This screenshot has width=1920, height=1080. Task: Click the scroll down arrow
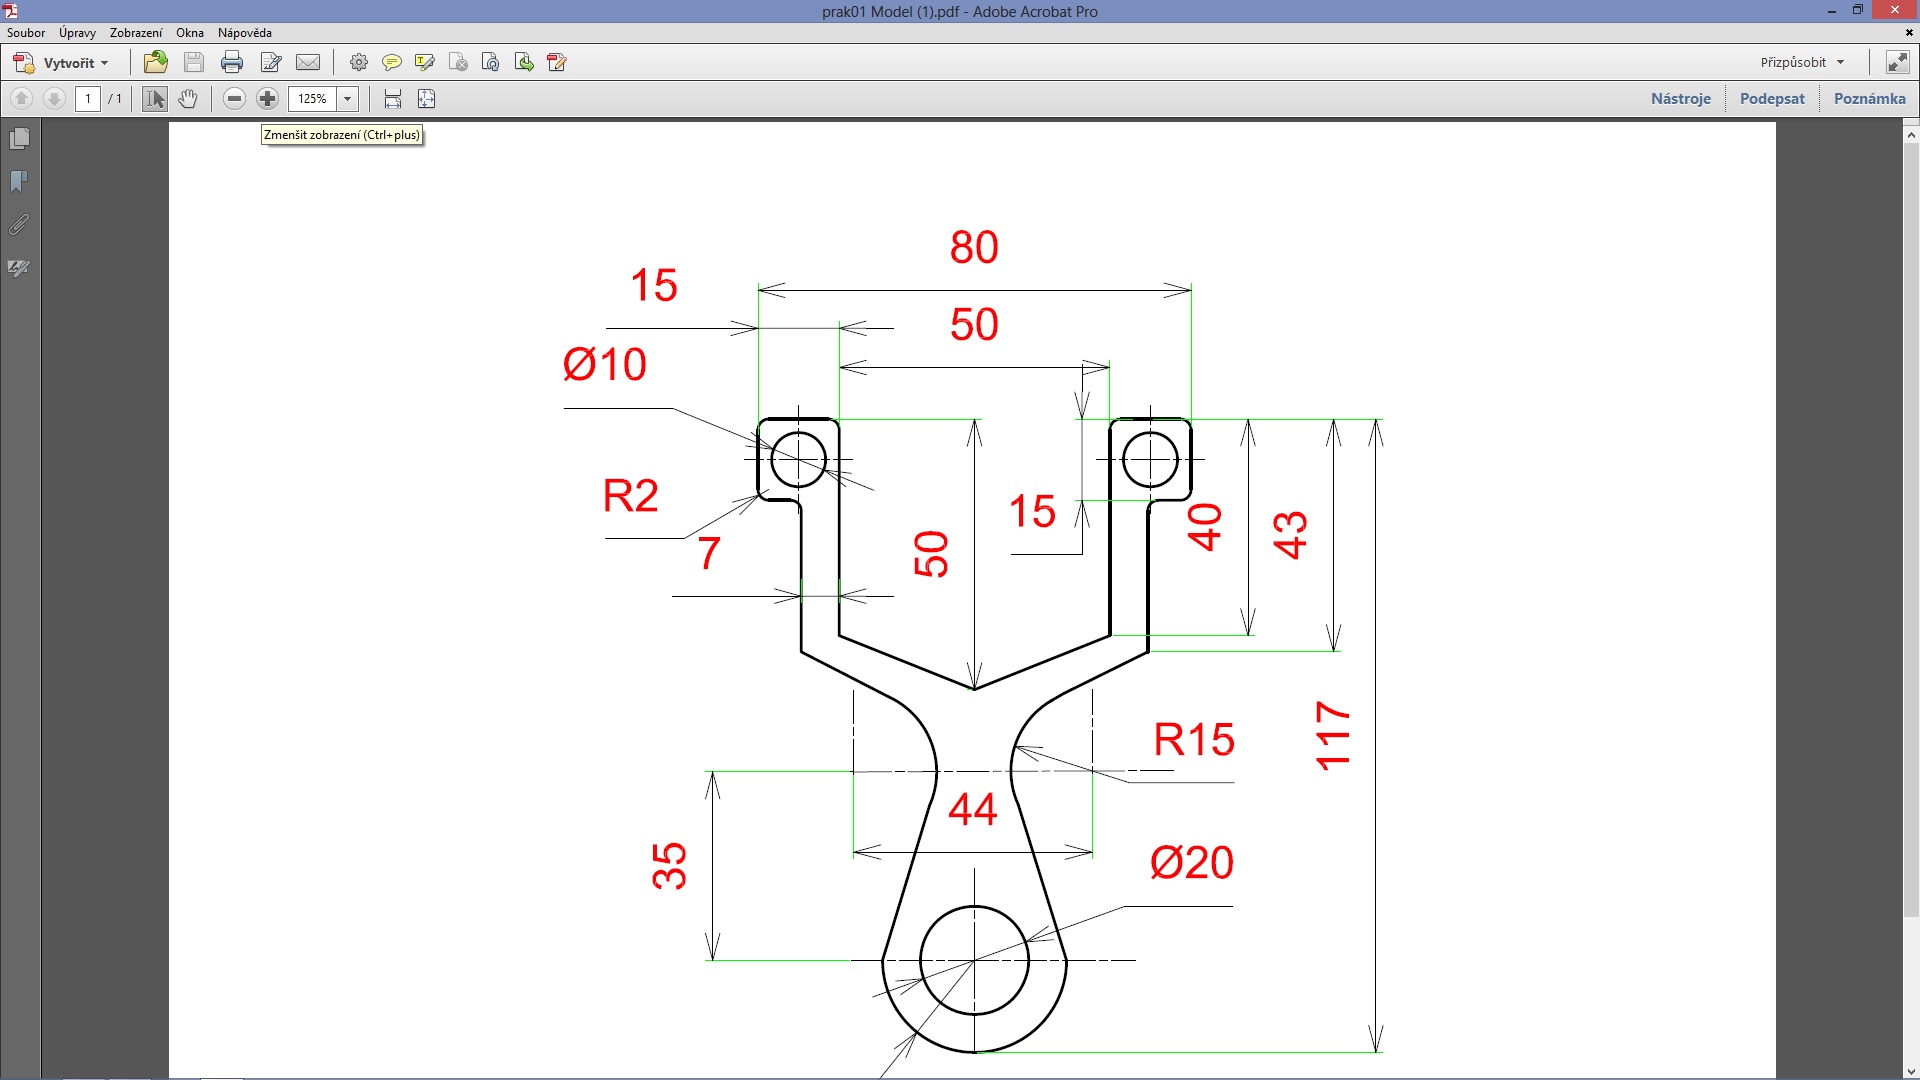tap(1911, 1071)
